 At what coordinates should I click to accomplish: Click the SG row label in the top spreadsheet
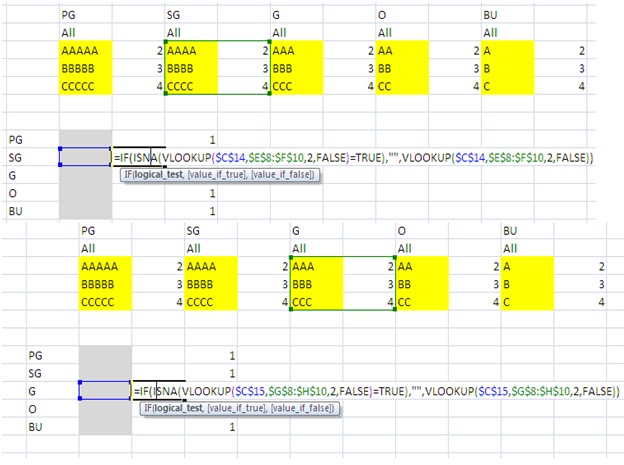[15, 158]
